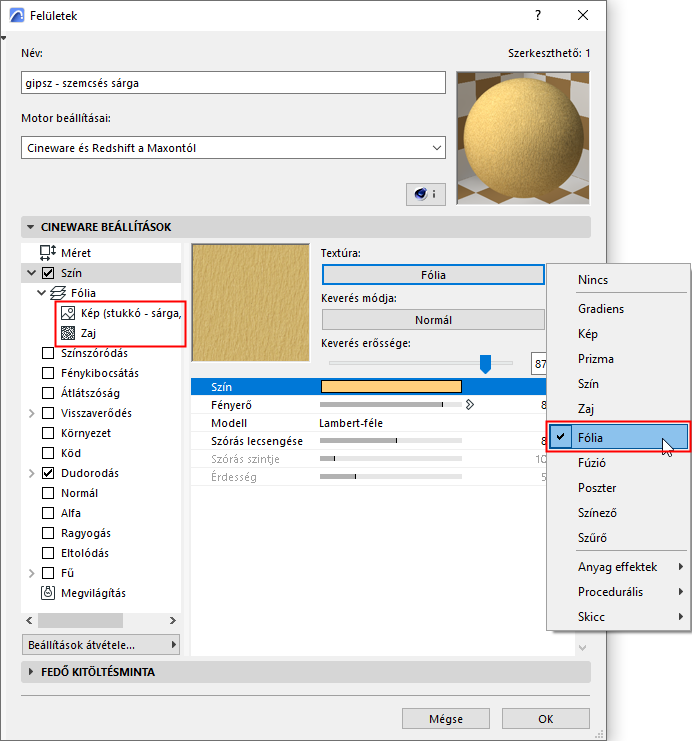
Task: Choose Színező from the texture menu
Action: point(618,513)
